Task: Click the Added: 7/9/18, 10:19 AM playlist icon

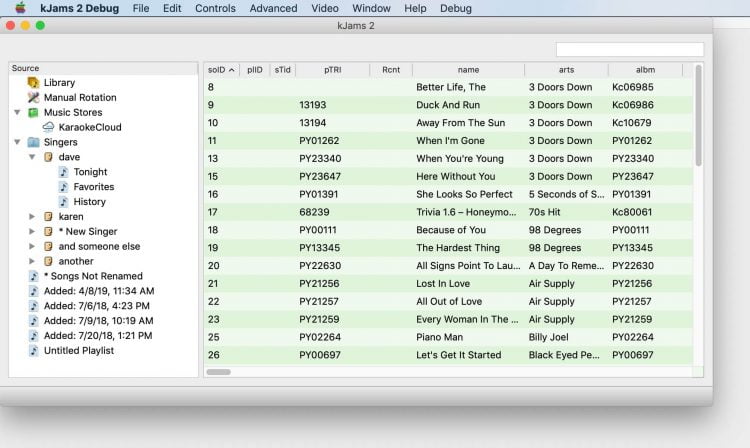Action: click(x=33, y=320)
